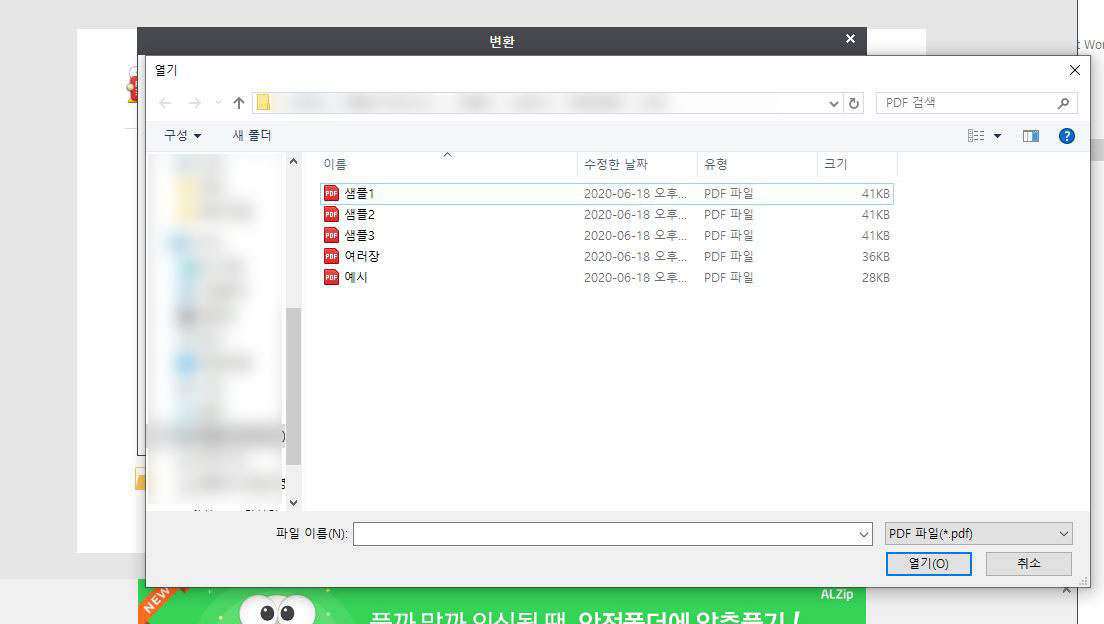
Task: Navigate back in folder history
Action: point(165,103)
